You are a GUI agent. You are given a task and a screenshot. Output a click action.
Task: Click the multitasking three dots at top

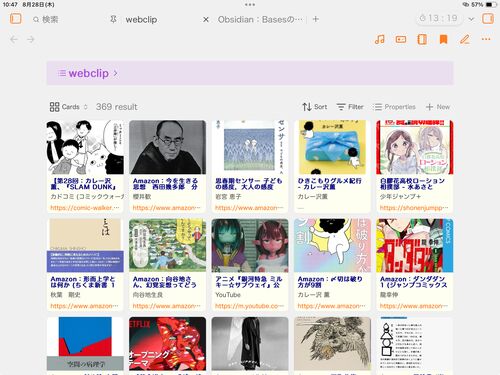(250, 5)
